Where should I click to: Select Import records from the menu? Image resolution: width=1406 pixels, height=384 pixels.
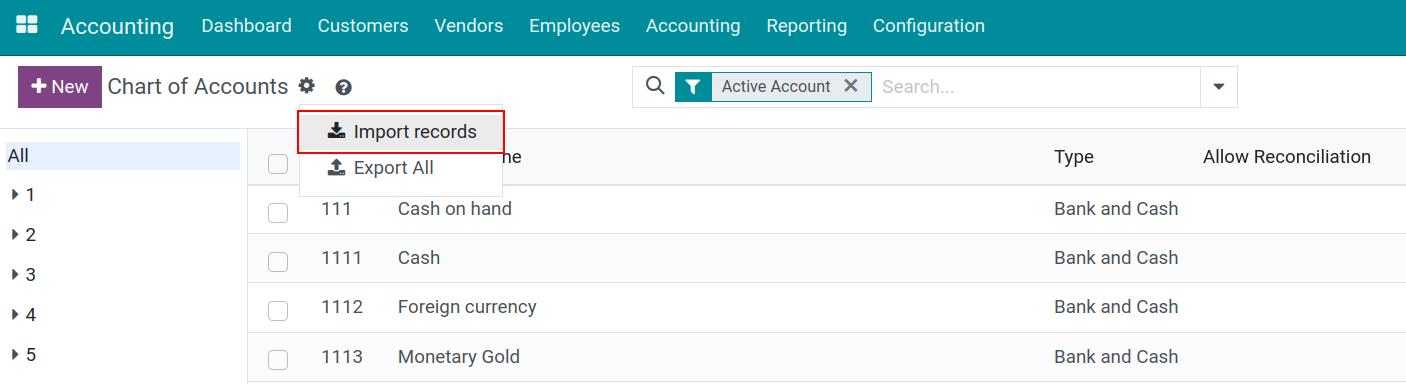pos(402,131)
